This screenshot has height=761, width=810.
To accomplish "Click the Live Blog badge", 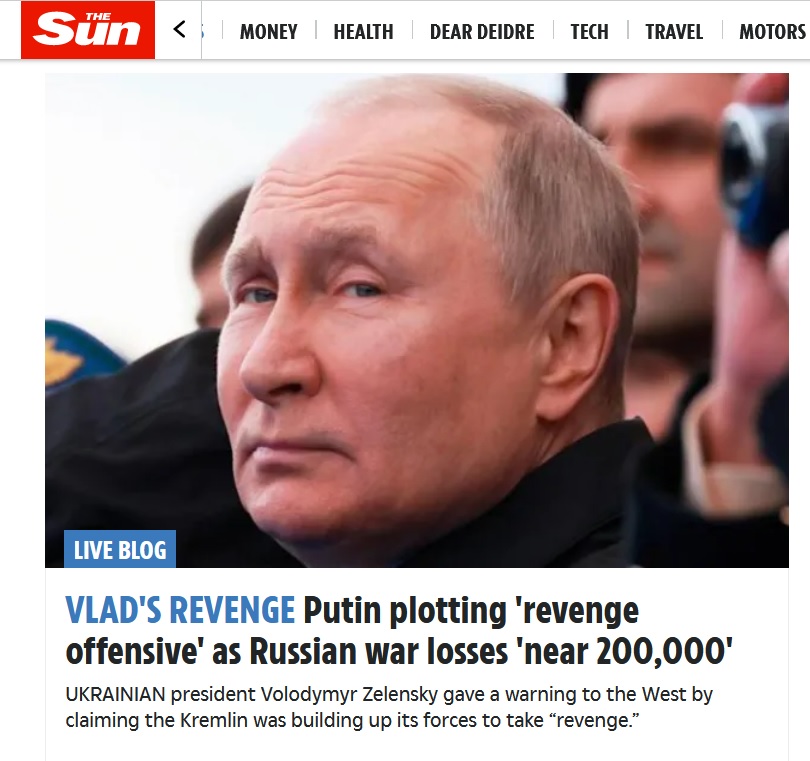I will (120, 549).
